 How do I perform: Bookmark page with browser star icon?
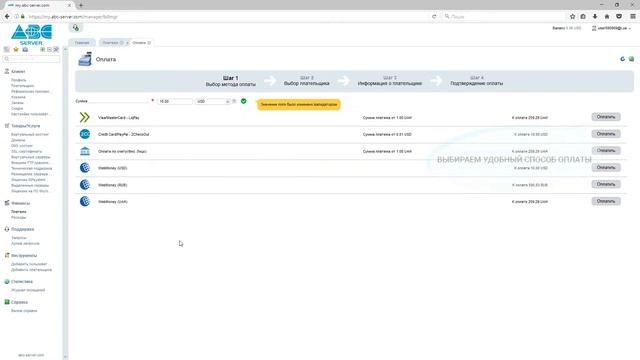point(572,16)
